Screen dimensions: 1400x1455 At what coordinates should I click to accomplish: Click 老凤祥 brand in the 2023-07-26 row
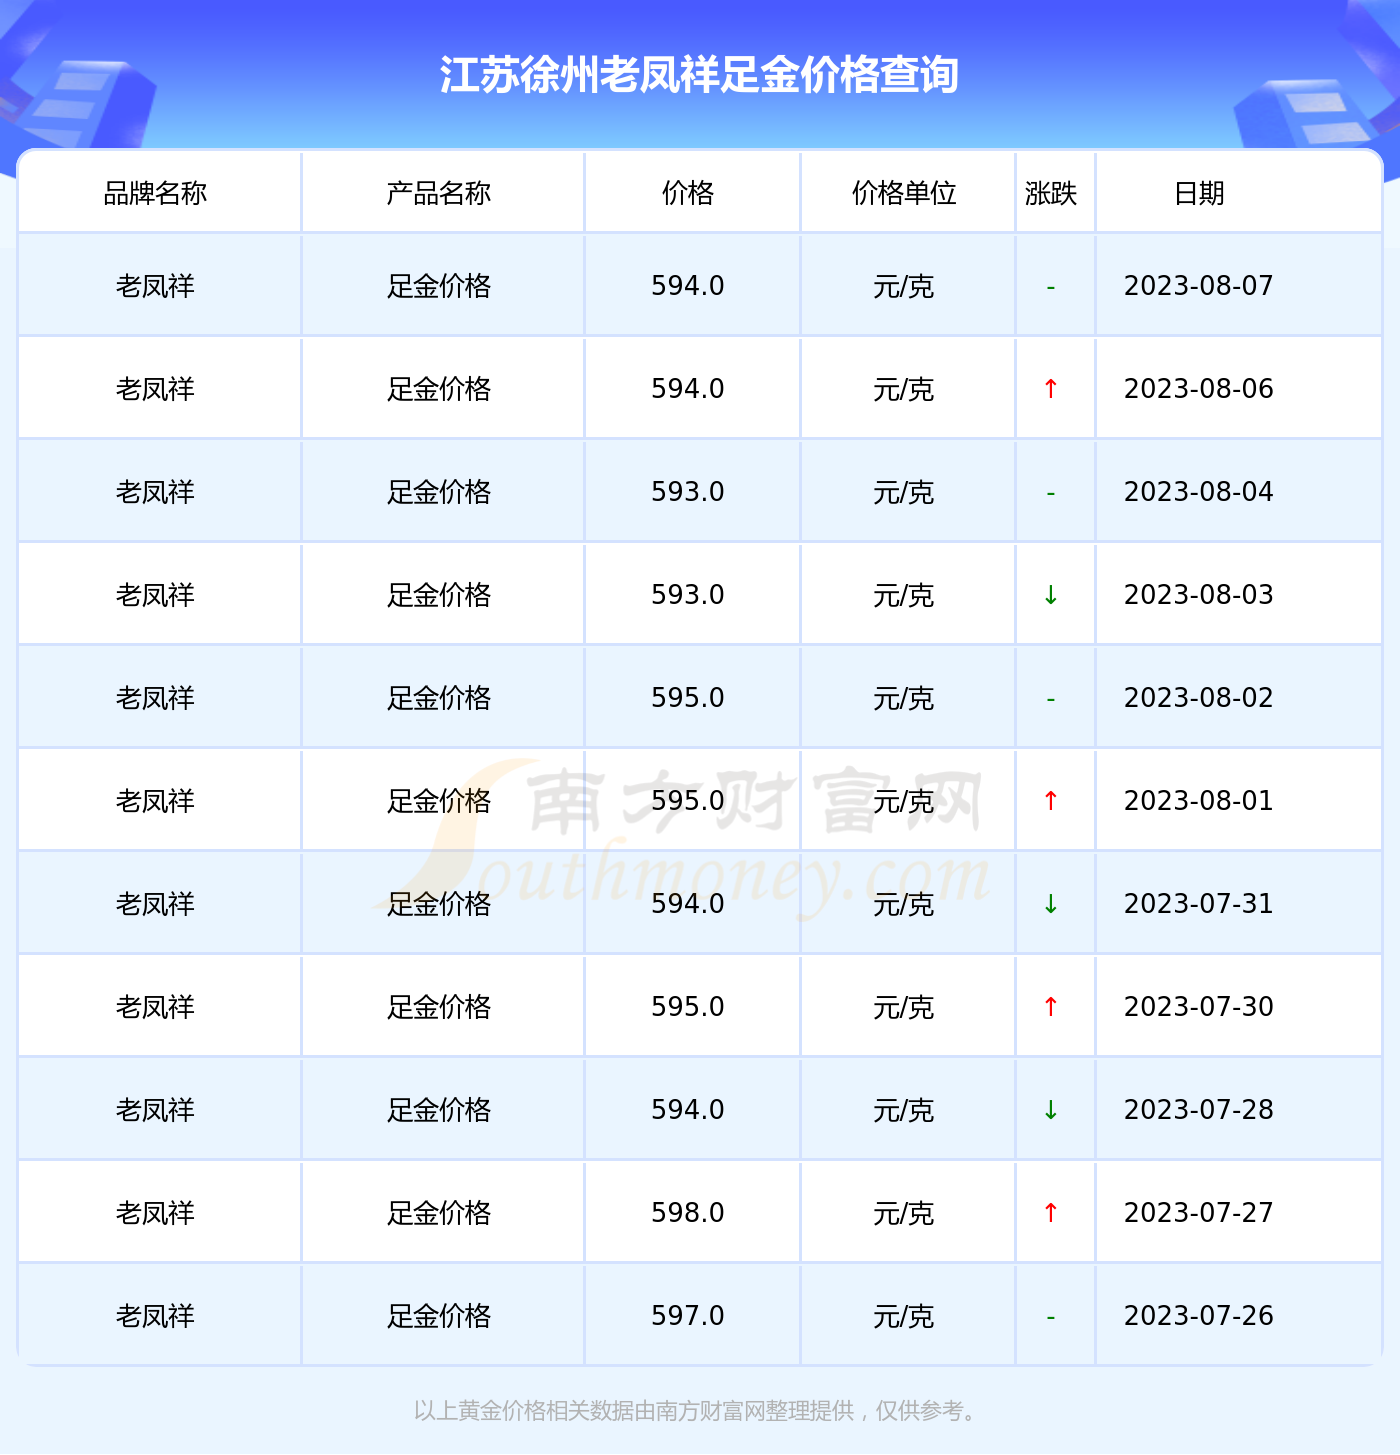point(155,1317)
